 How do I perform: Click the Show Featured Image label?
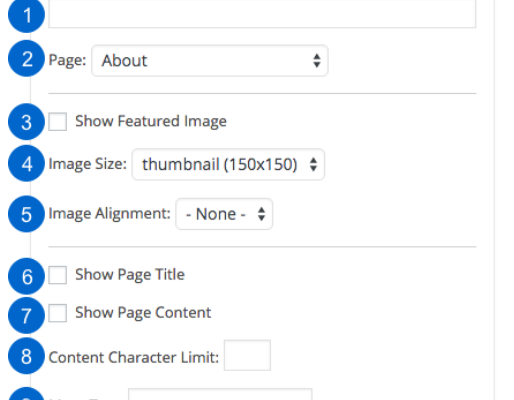[x=151, y=121]
